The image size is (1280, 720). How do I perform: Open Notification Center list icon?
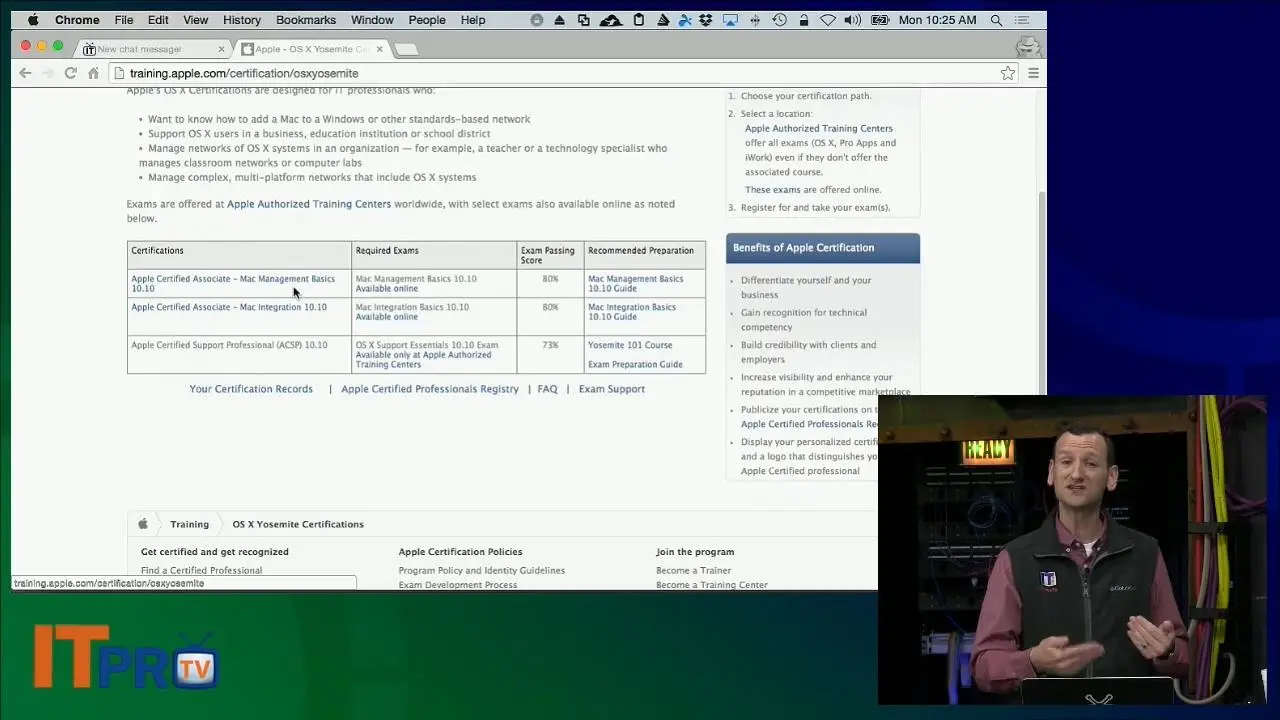(x=1024, y=20)
